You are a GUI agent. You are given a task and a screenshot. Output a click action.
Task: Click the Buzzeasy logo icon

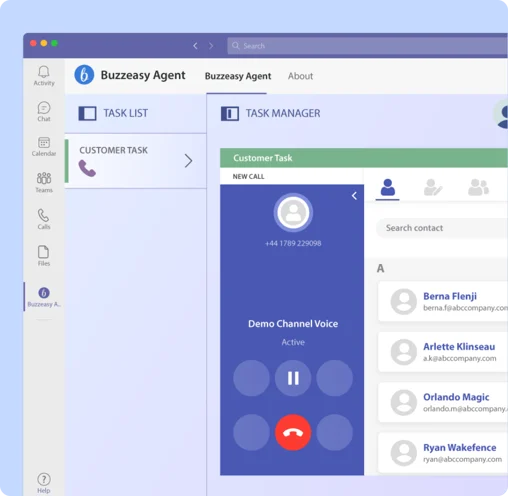tap(84, 75)
